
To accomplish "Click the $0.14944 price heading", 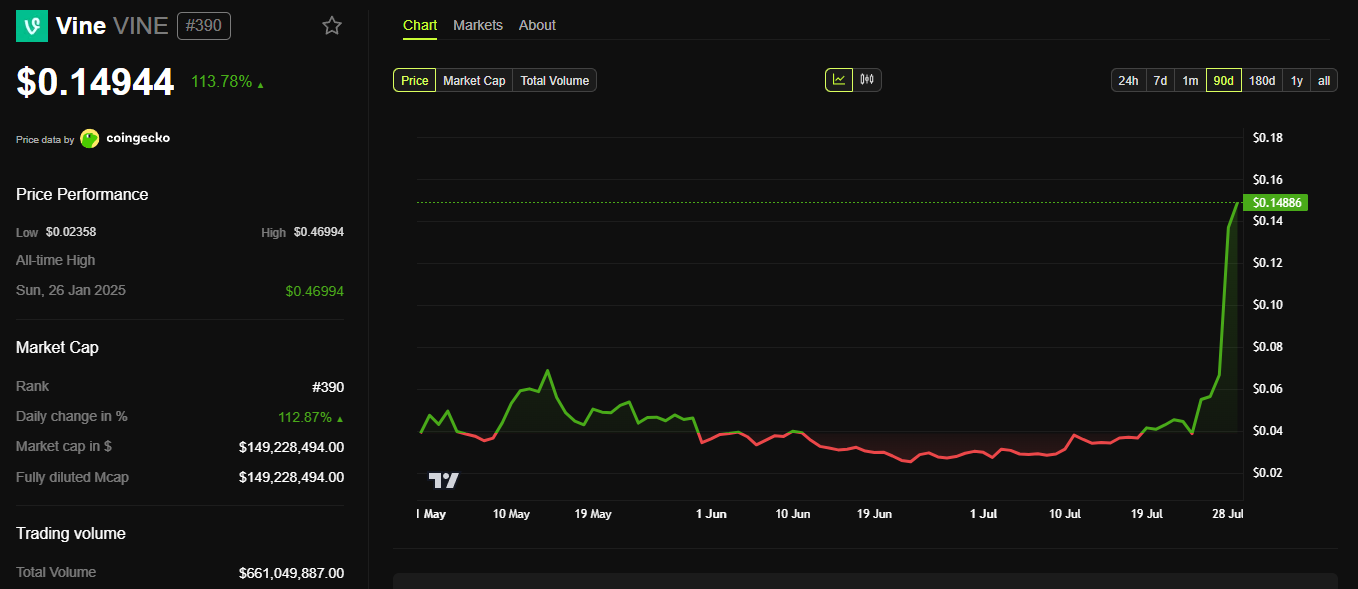I will (95, 82).
